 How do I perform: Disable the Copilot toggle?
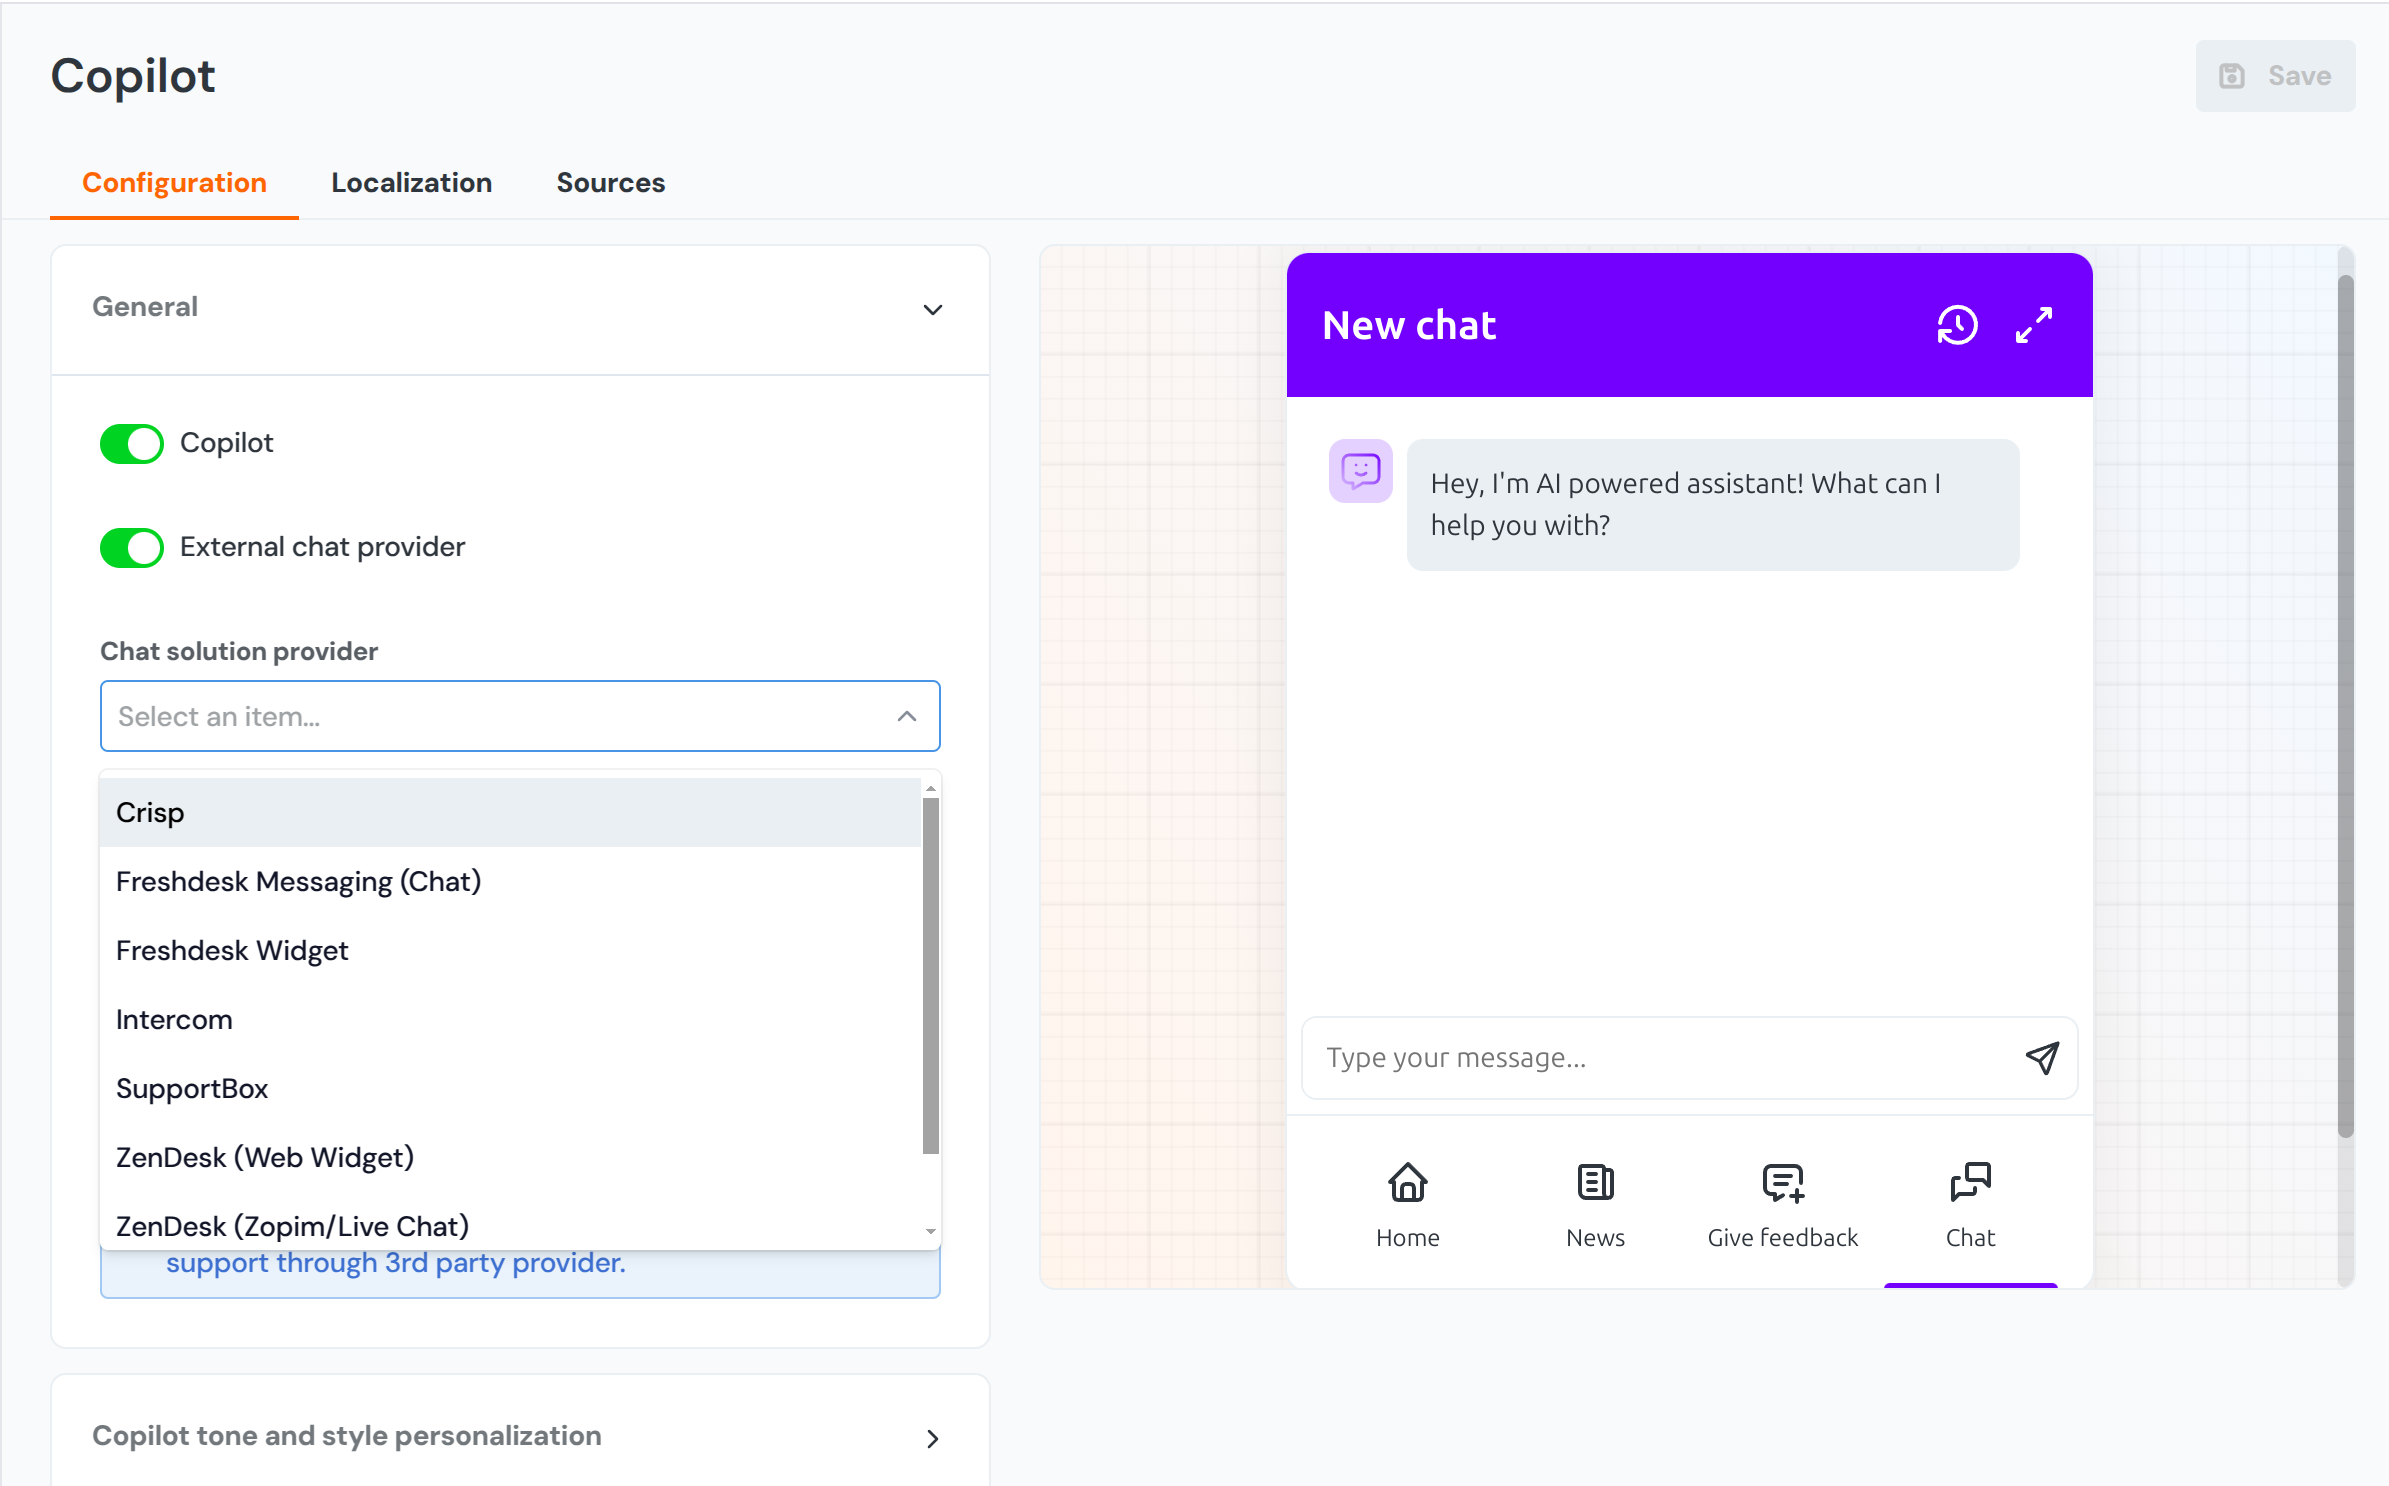coord(132,443)
